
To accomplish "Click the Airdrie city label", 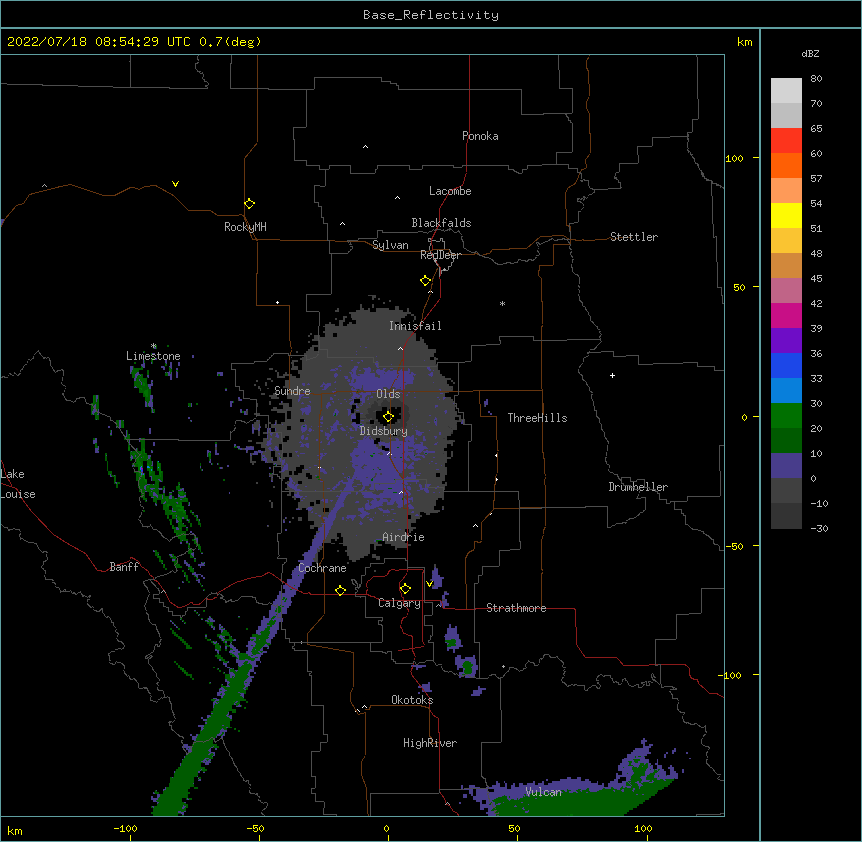I will [x=404, y=537].
